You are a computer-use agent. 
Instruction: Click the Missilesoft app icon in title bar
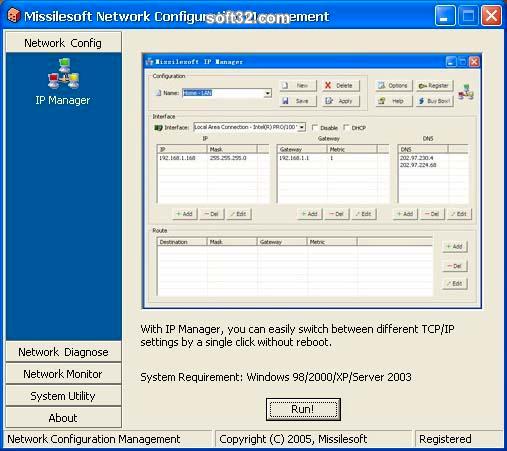13,15
